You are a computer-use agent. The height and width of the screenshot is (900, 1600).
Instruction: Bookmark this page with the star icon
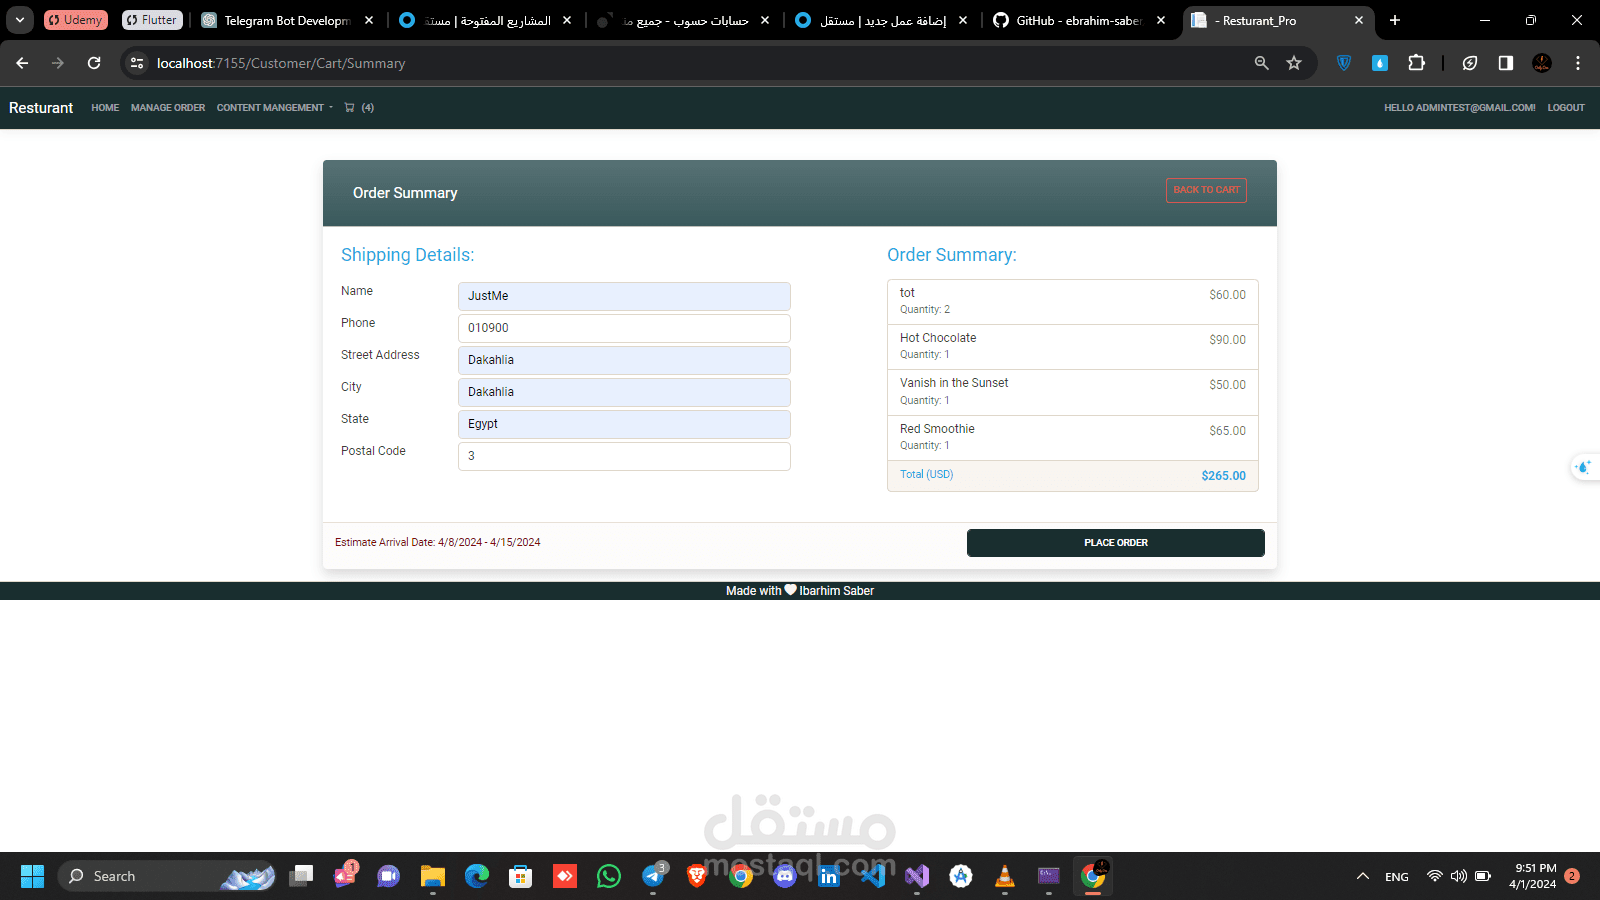1294,63
